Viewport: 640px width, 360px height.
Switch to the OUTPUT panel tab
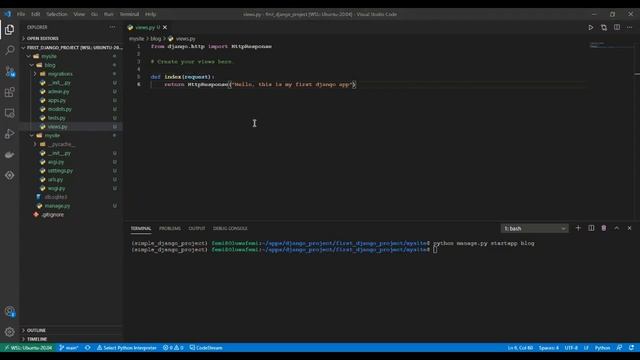[x=197, y=229]
